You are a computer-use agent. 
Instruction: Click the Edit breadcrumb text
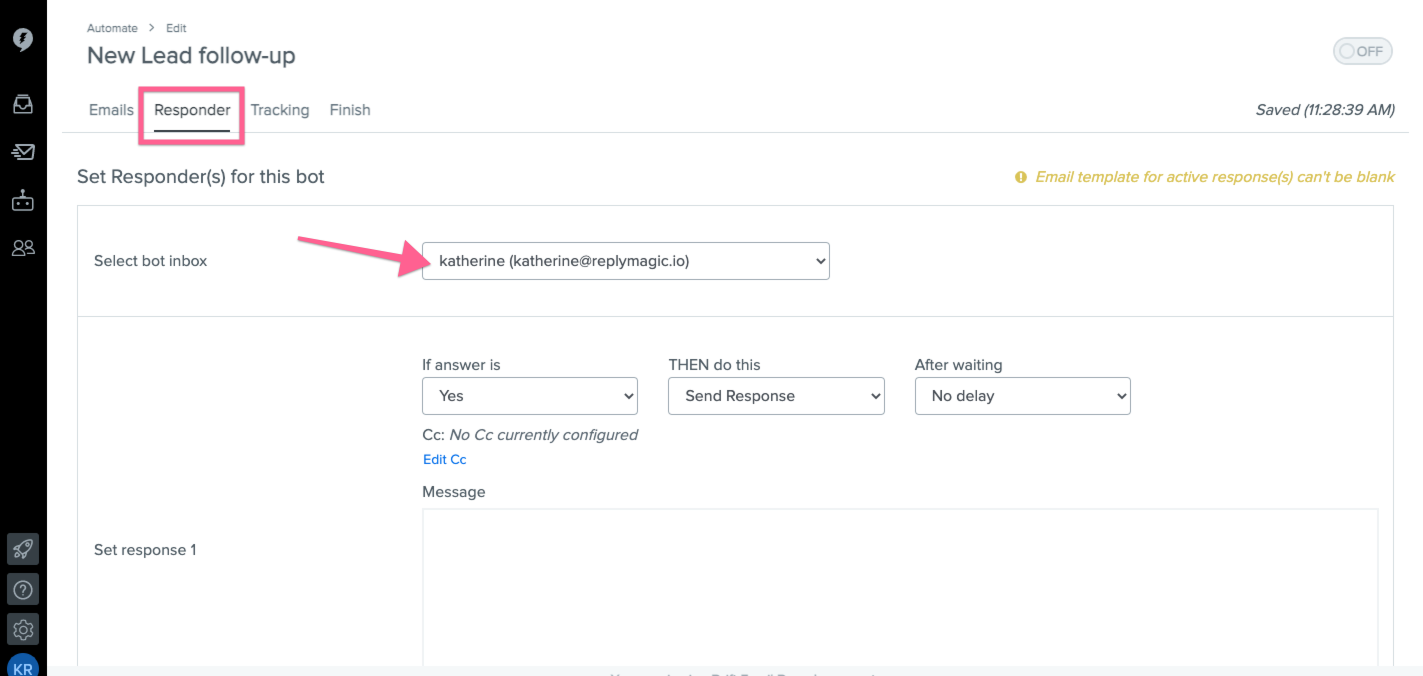[x=176, y=28]
